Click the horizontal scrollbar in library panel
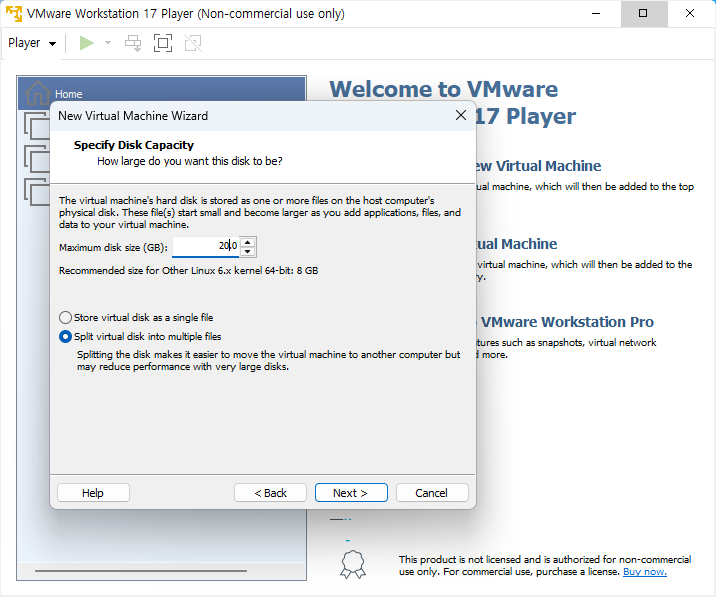The image size is (716, 597). 141,571
